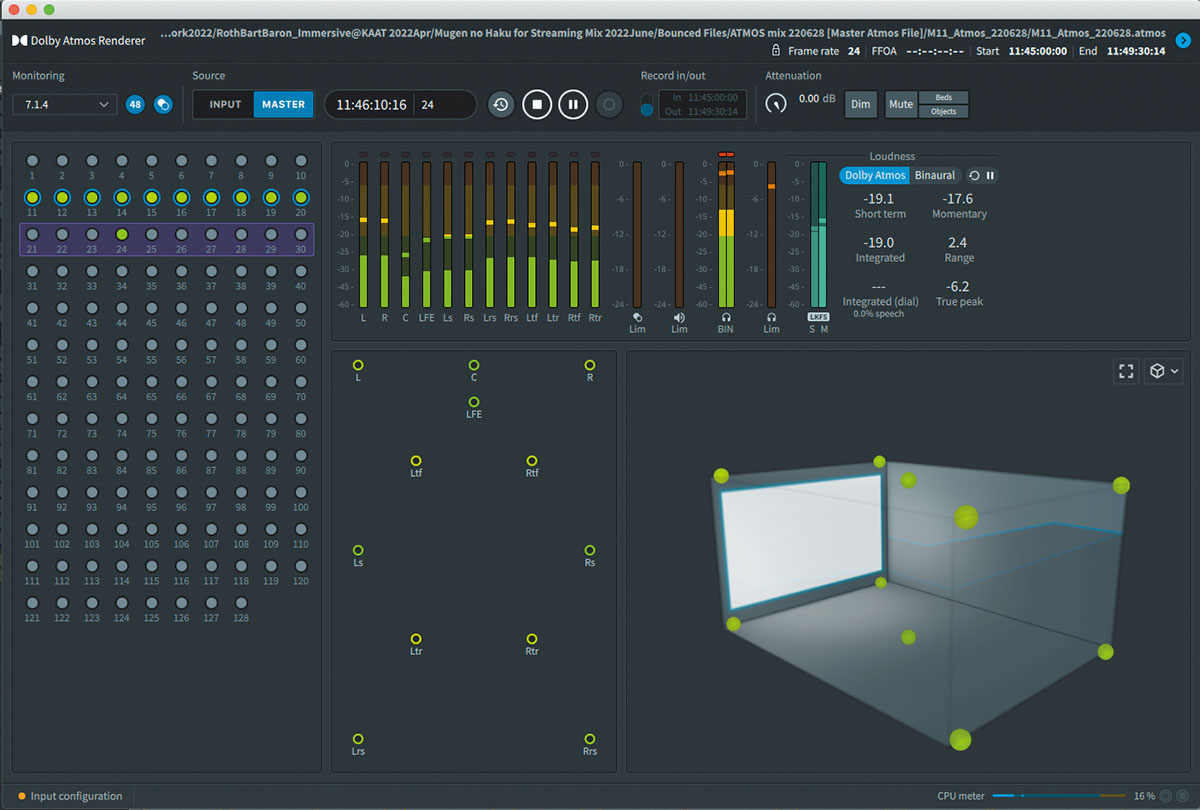The width and height of the screenshot is (1200, 810).
Task: Click the -19.1 Short term value
Action: (x=880, y=199)
